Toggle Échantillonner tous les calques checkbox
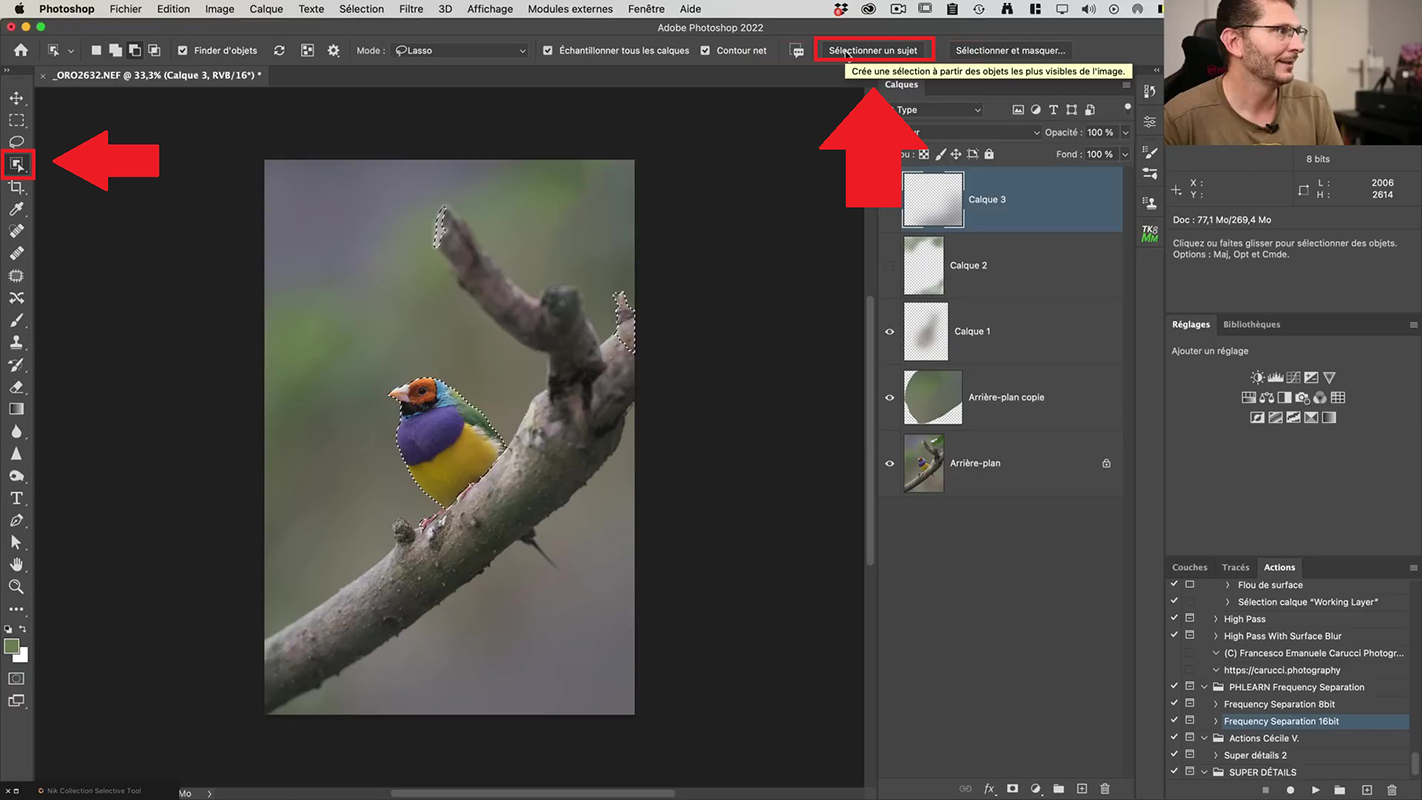This screenshot has width=1422, height=800. coord(548,50)
